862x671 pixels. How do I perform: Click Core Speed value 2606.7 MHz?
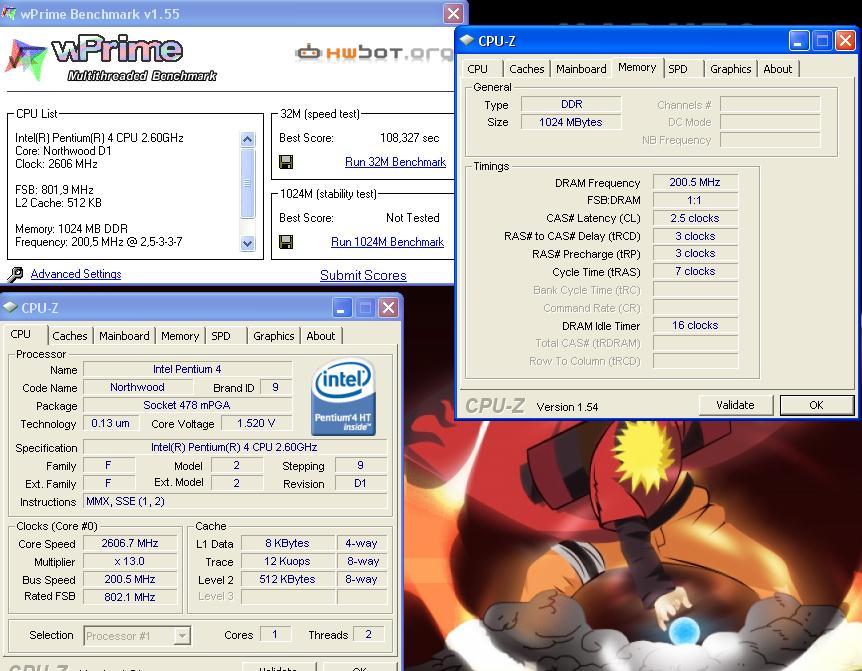tap(130, 544)
